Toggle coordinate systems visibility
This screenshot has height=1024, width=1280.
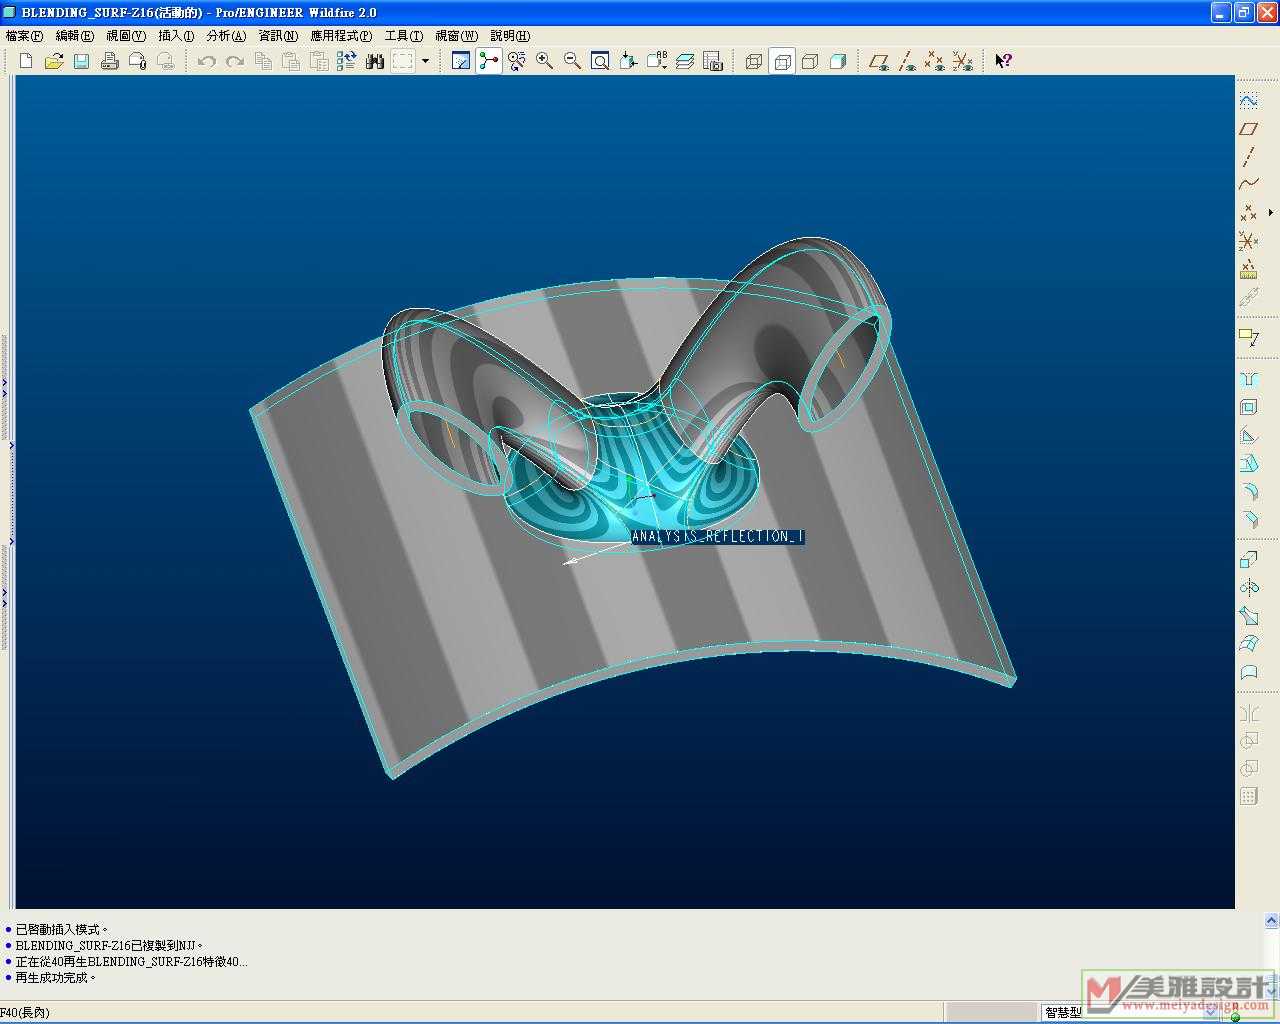(x=963, y=61)
